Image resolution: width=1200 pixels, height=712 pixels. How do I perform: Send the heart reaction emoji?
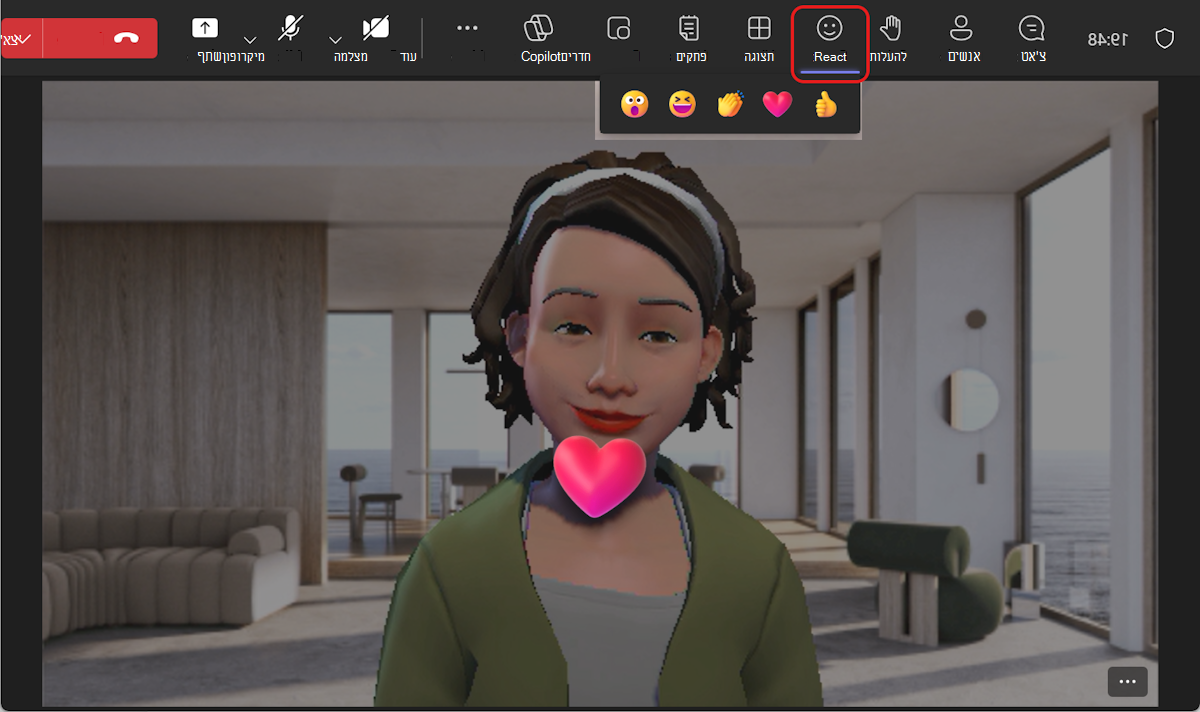point(777,104)
